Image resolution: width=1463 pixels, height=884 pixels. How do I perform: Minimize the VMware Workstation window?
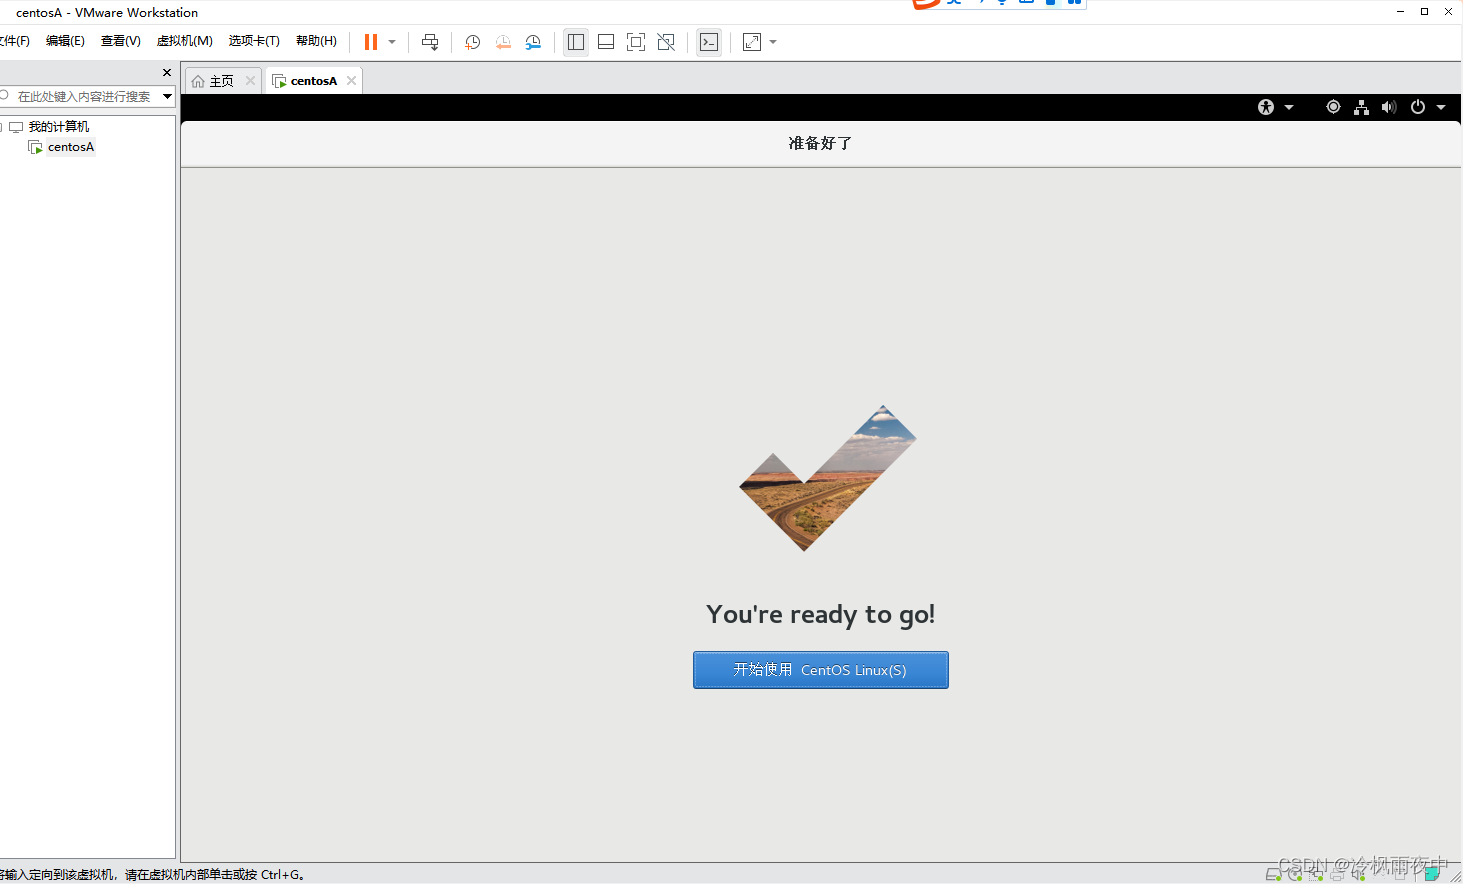[1401, 12]
